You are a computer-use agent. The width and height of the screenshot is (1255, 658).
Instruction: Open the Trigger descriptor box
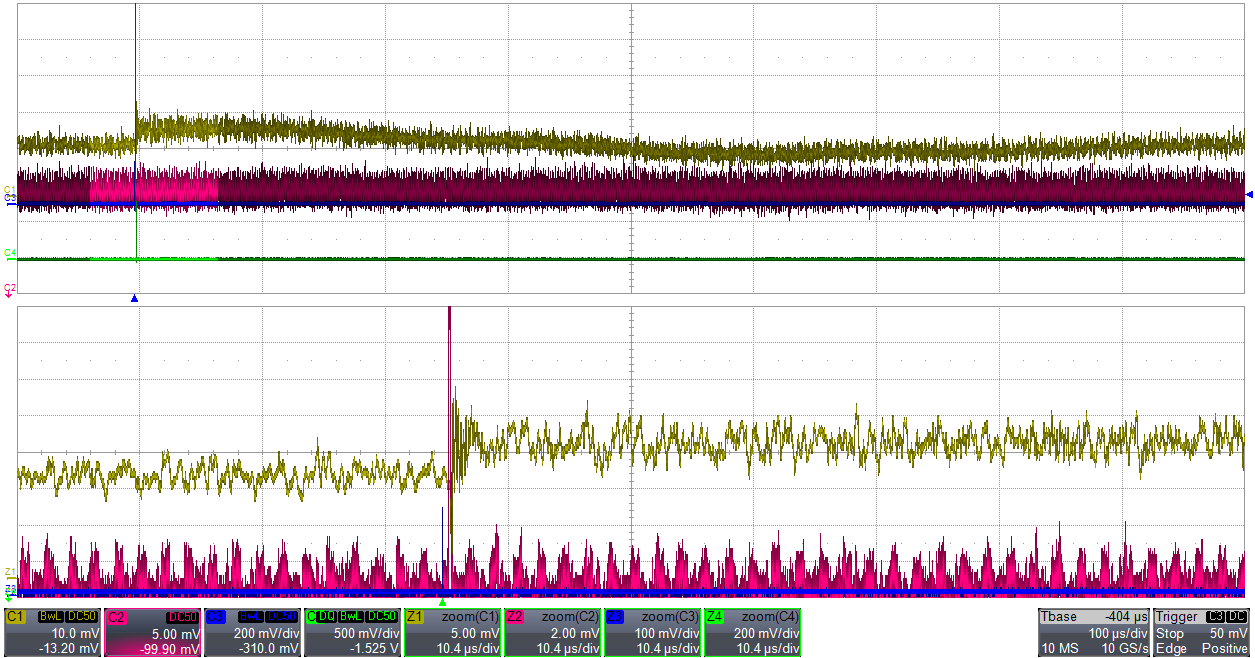pos(1202,632)
